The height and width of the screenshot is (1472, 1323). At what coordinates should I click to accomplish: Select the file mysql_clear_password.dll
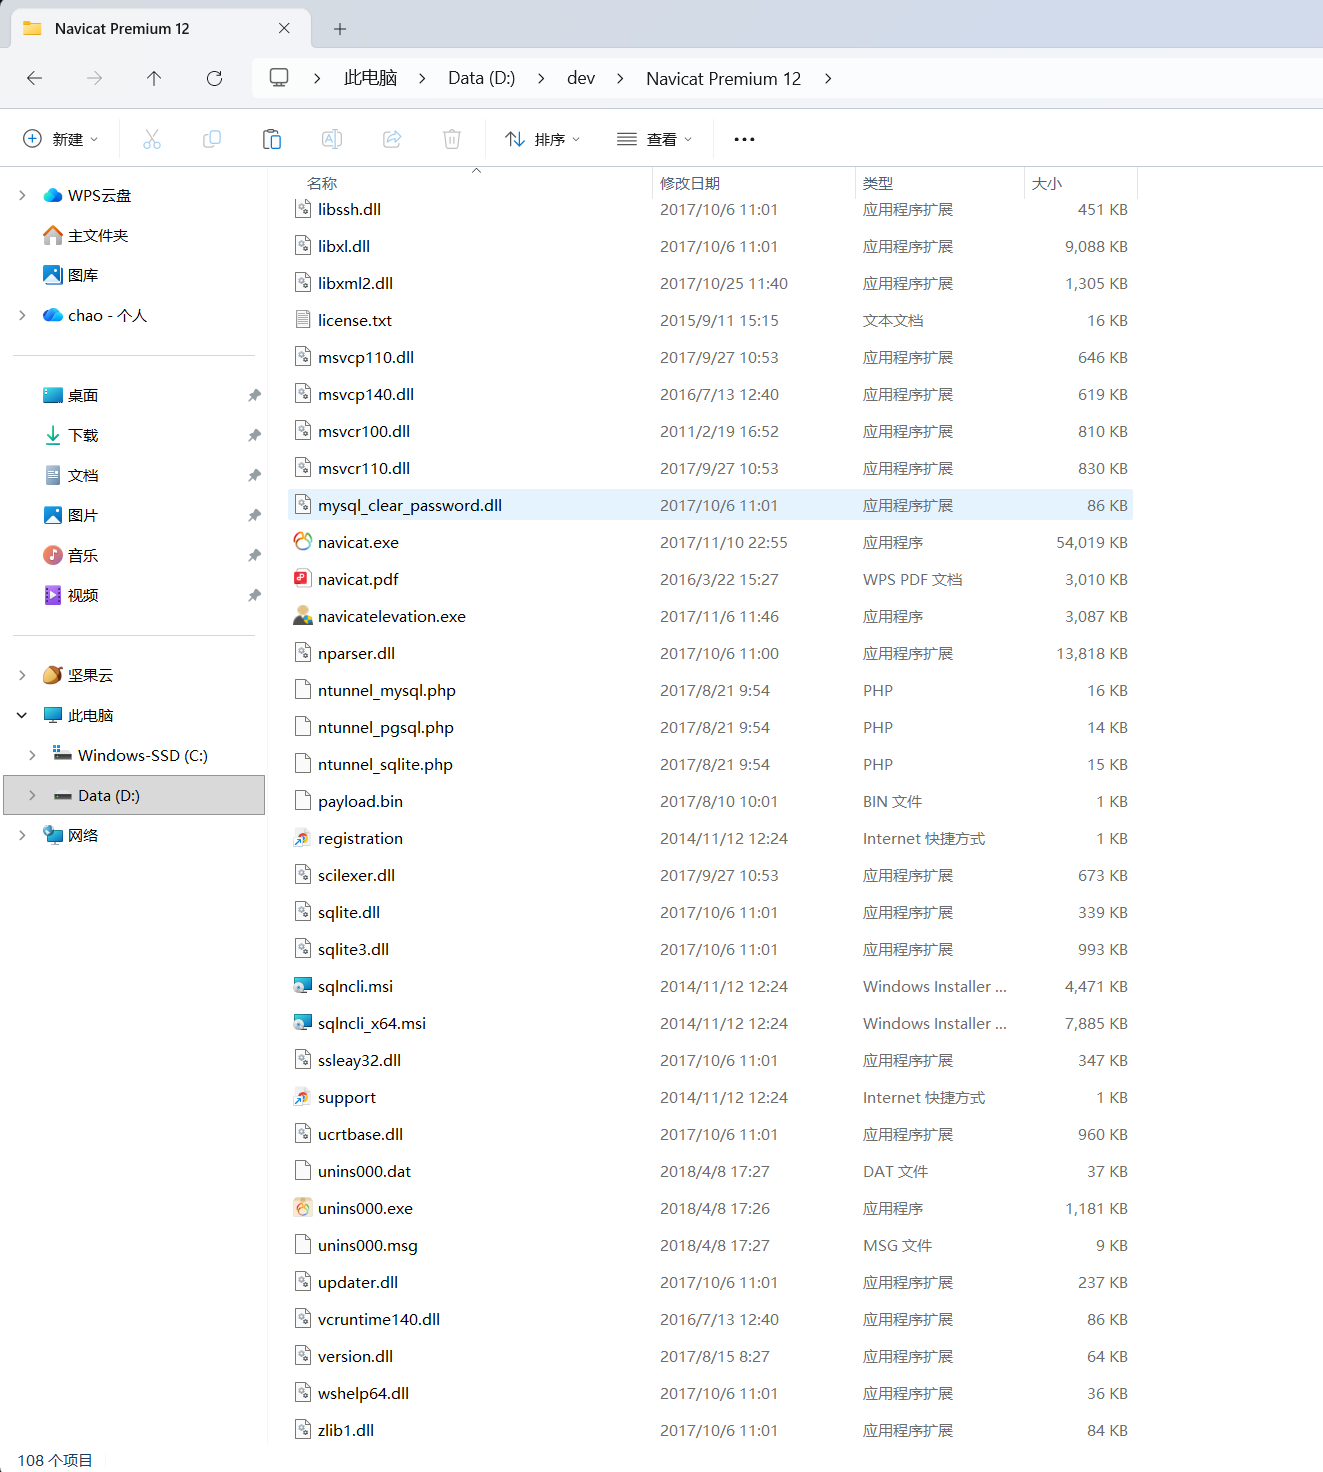[710, 505]
